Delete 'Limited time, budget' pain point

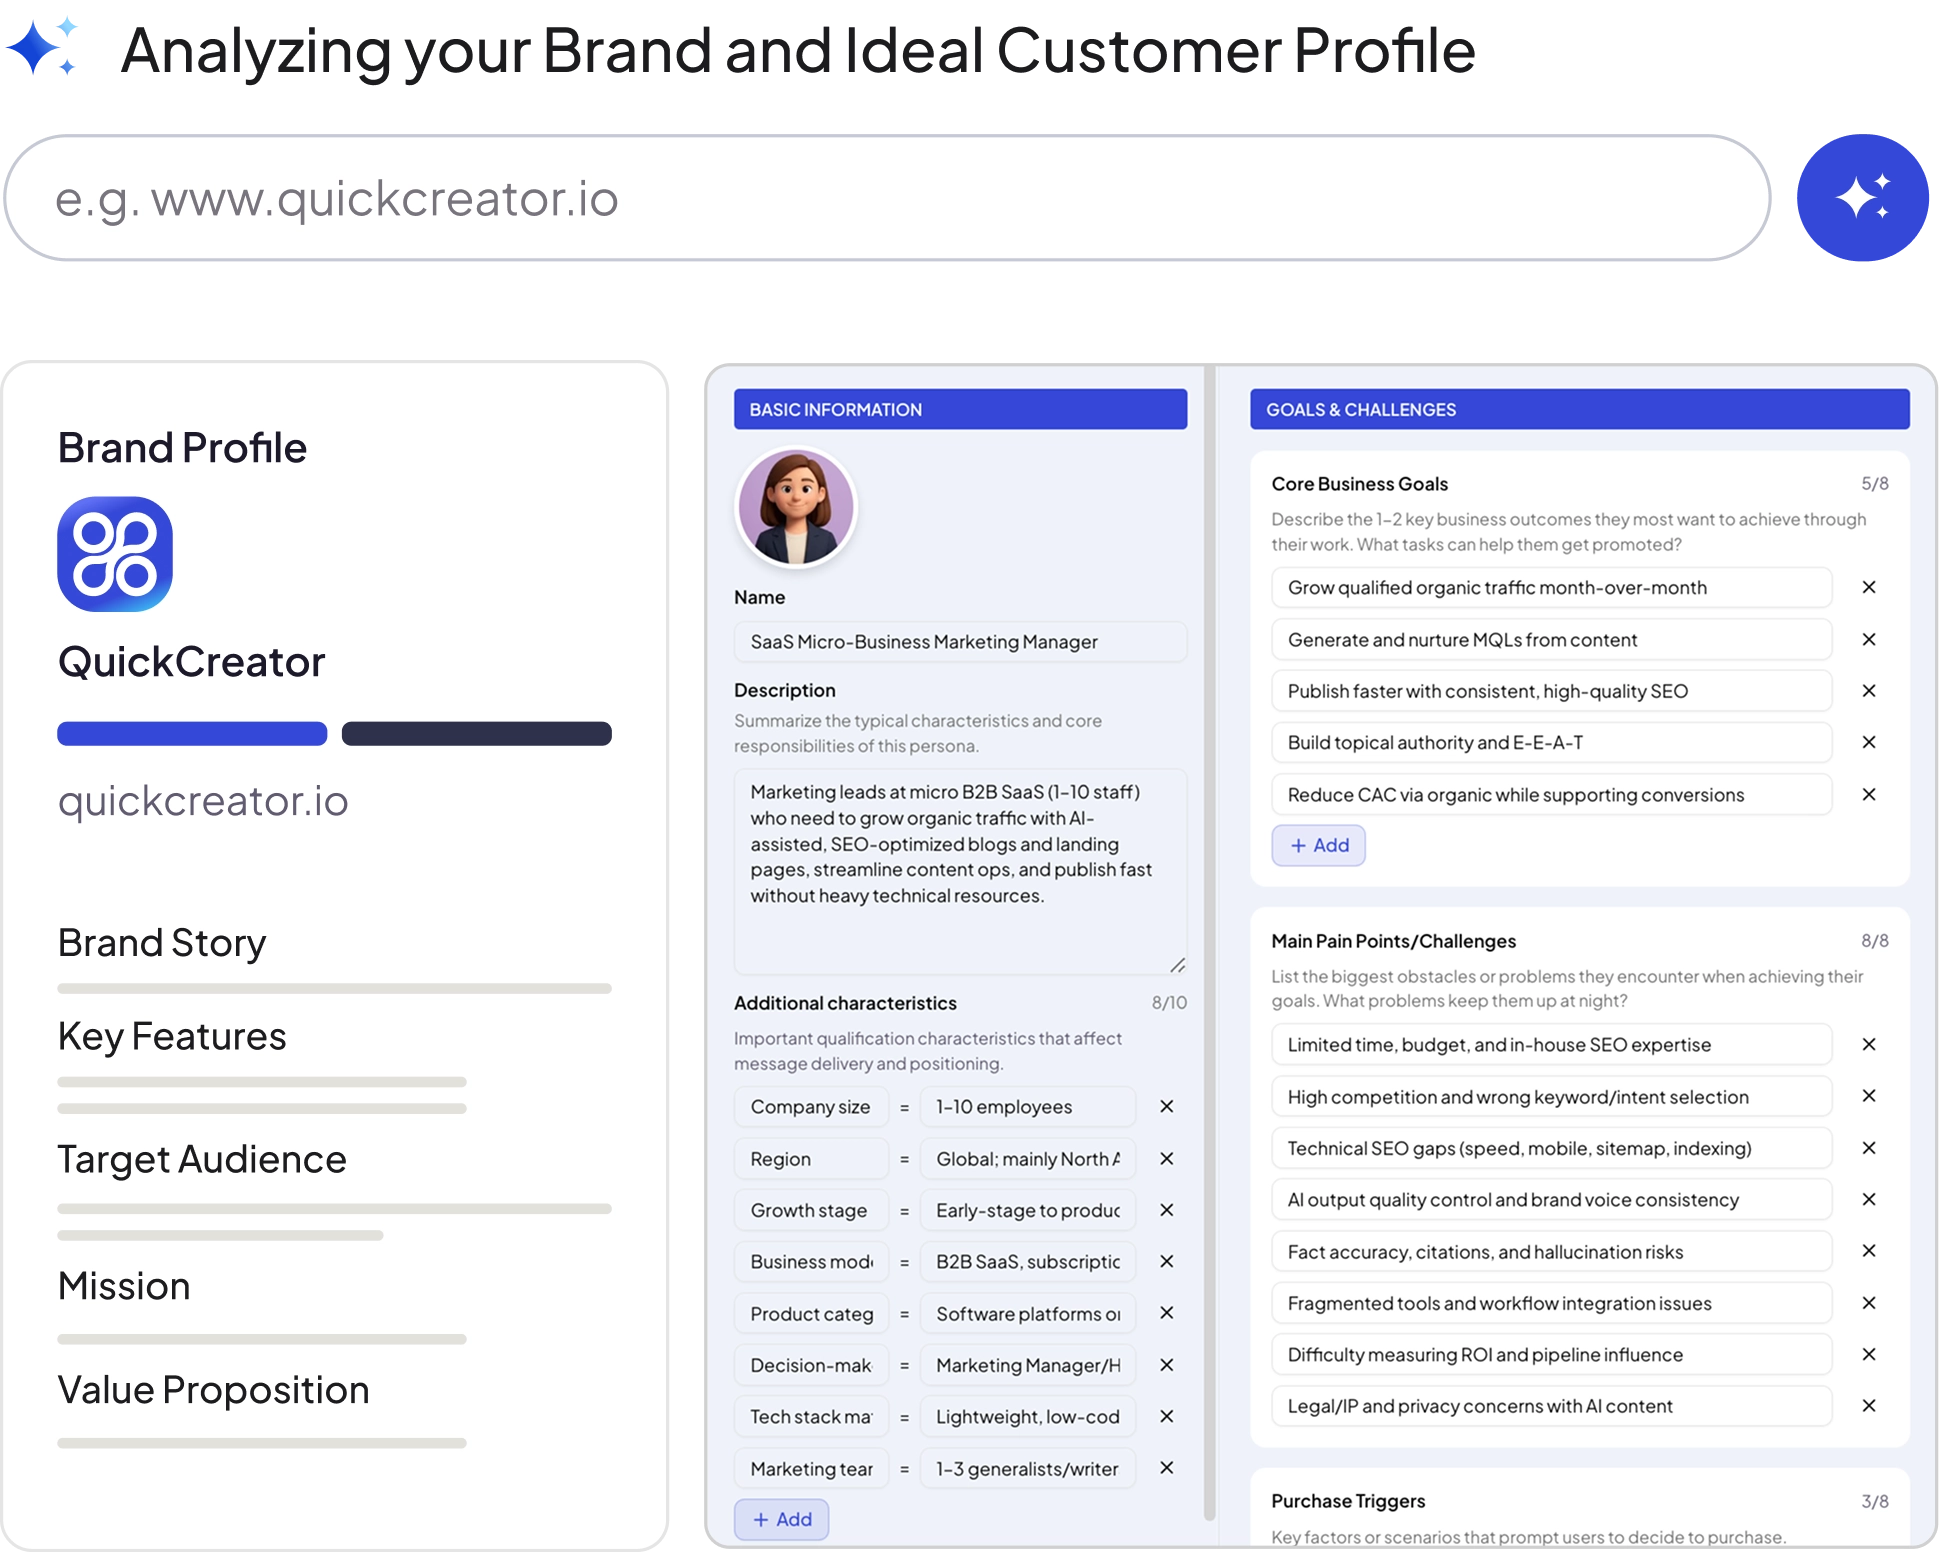coord(1868,1045)
